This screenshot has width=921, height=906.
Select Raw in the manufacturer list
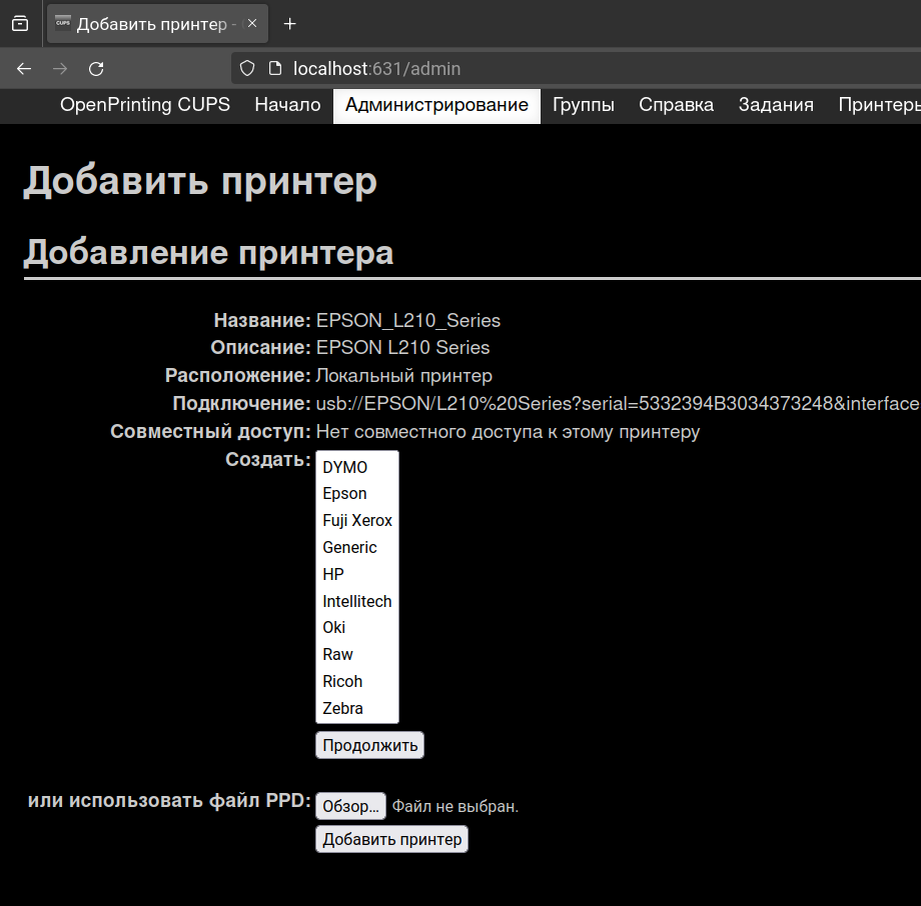pos(357,655)
